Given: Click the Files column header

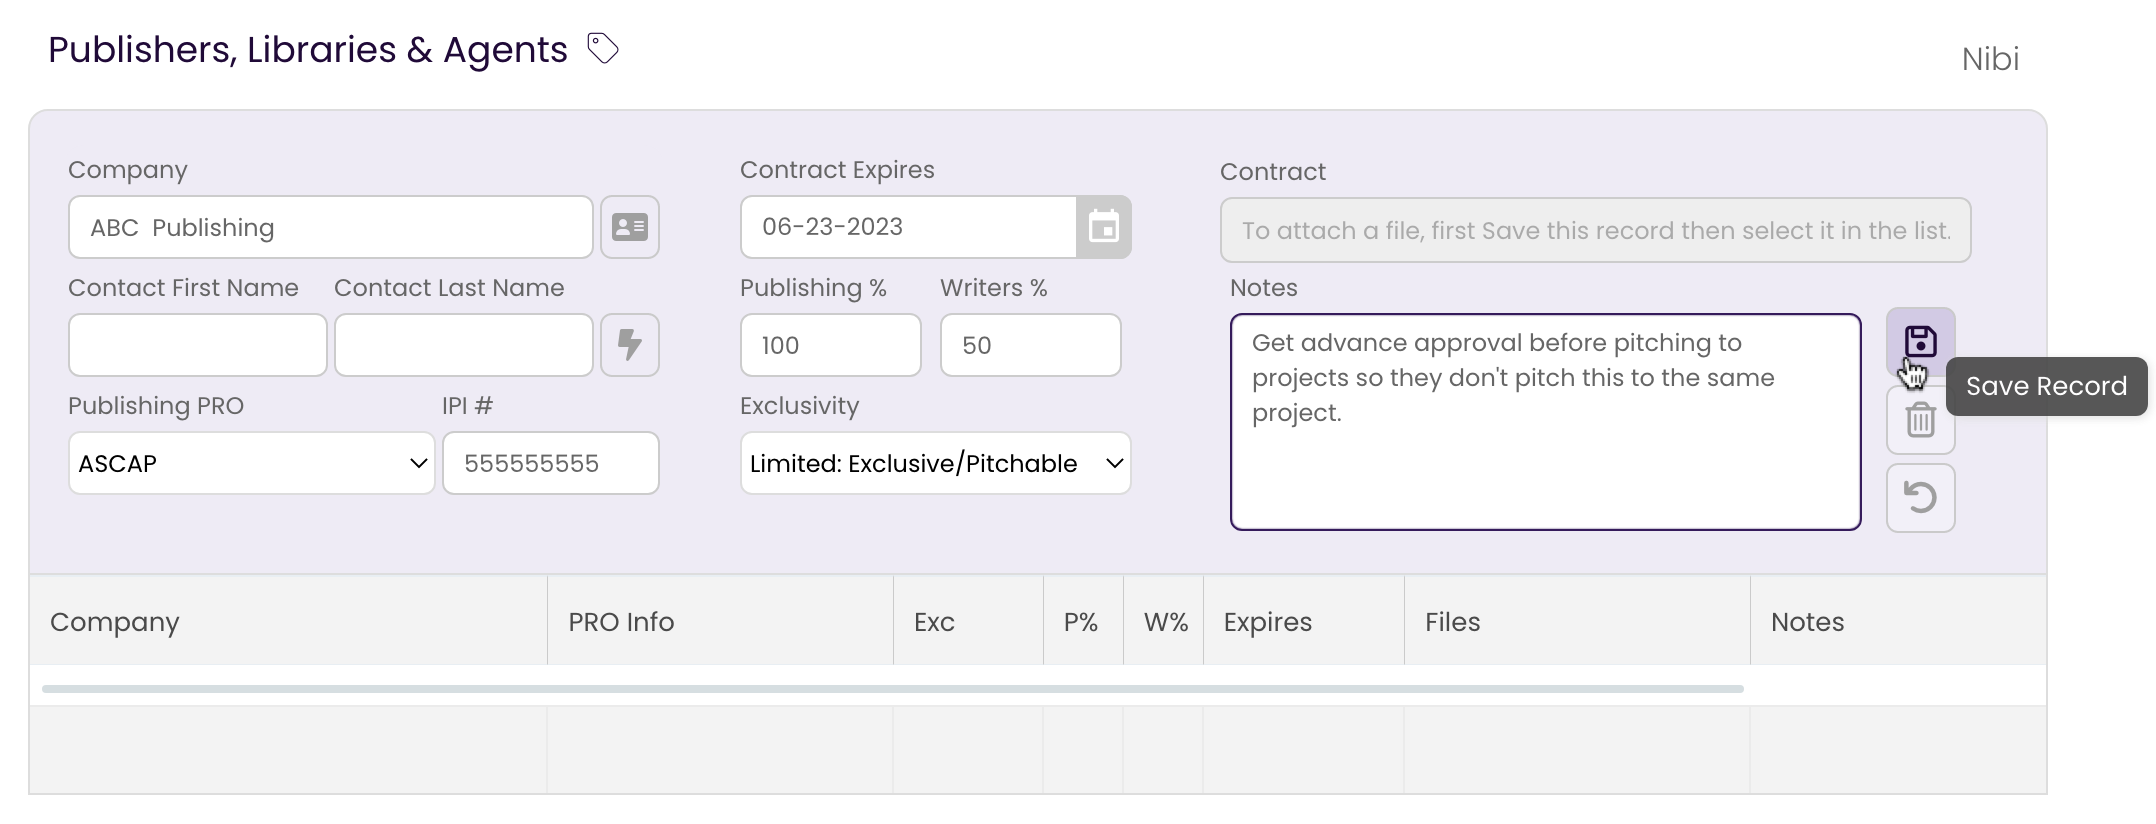Looking at the screenshot, I should [1578, 621].
